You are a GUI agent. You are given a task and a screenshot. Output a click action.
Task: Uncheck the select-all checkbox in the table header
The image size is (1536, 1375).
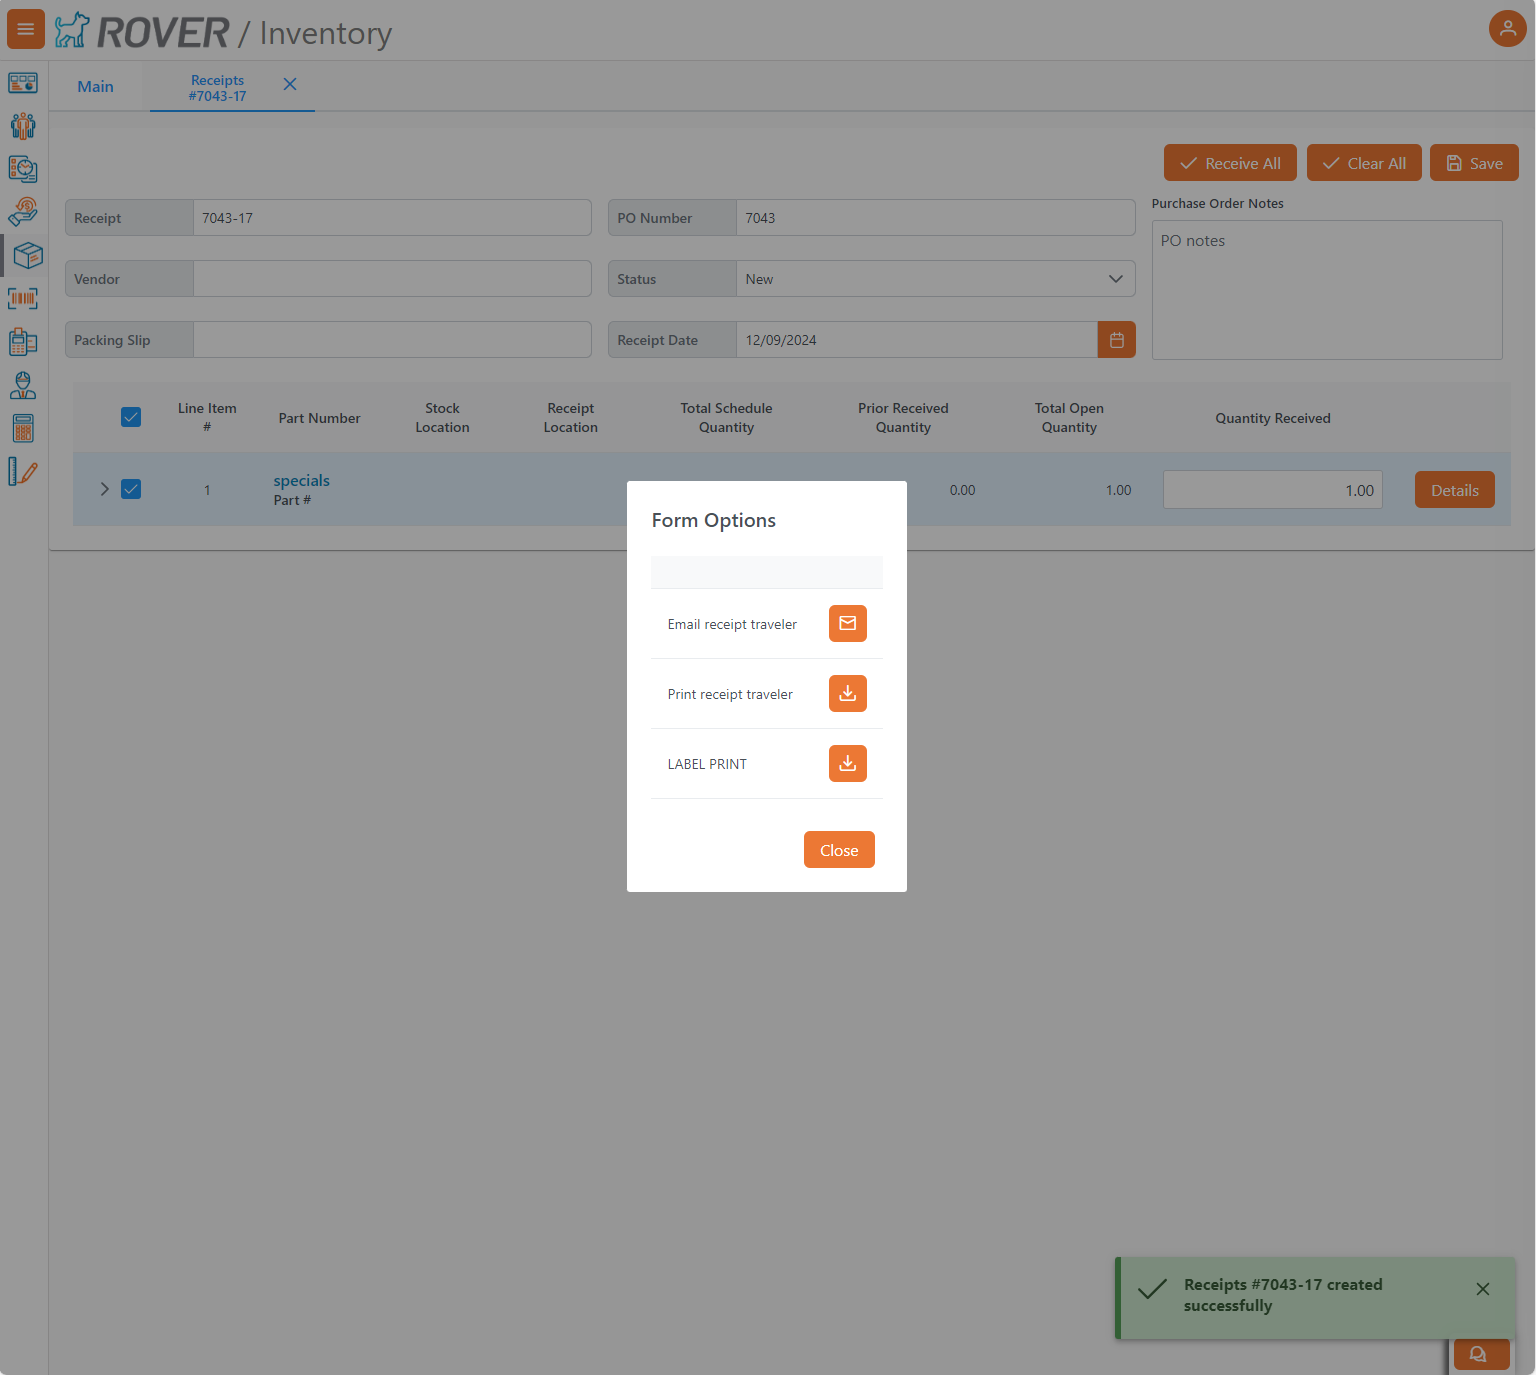click(x=131, y=416)
